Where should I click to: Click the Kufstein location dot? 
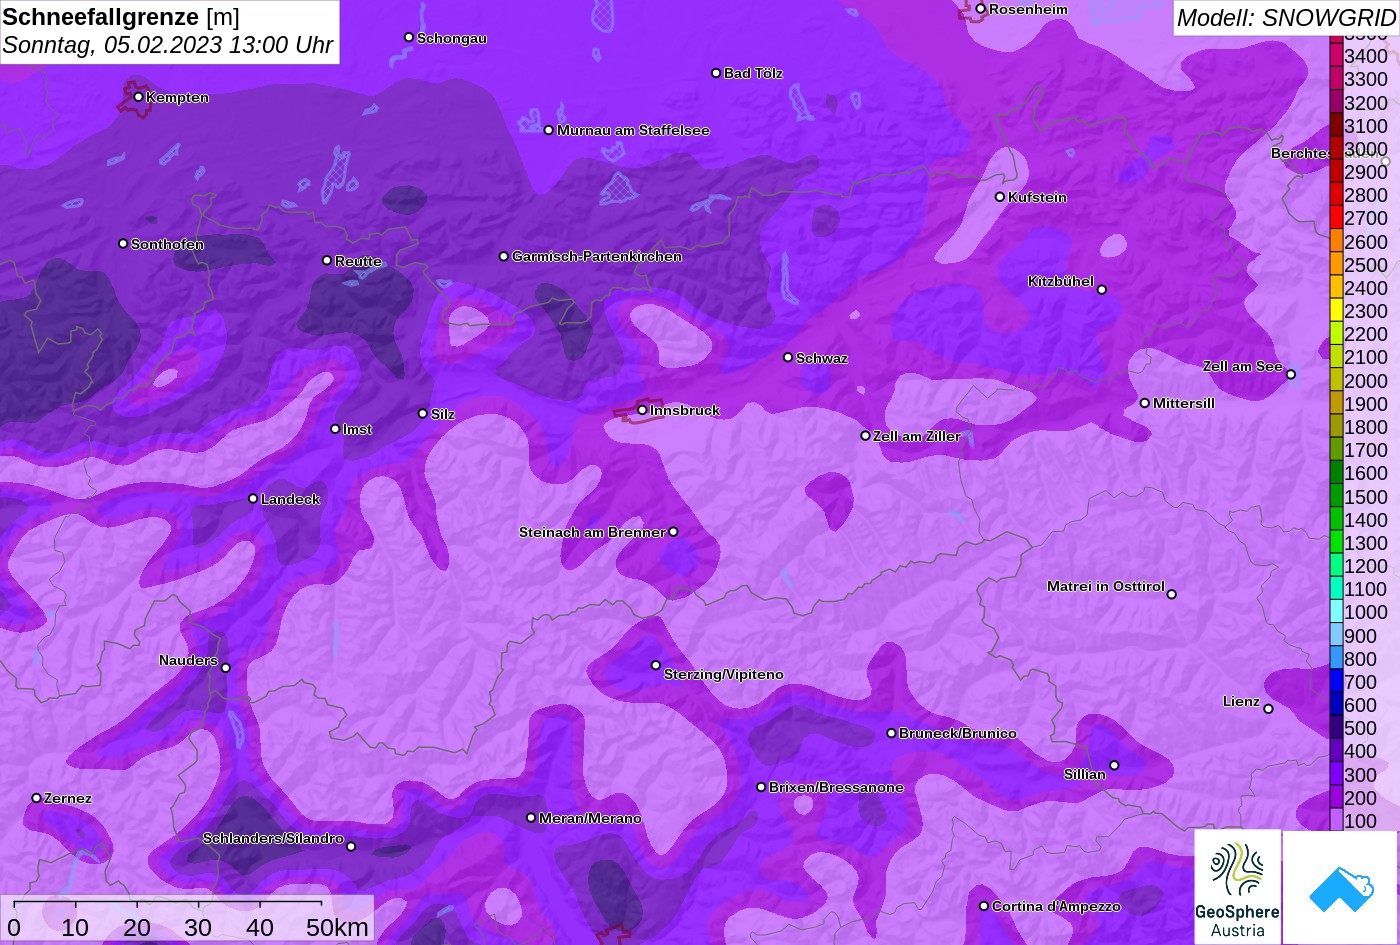tap(1000, 197)
